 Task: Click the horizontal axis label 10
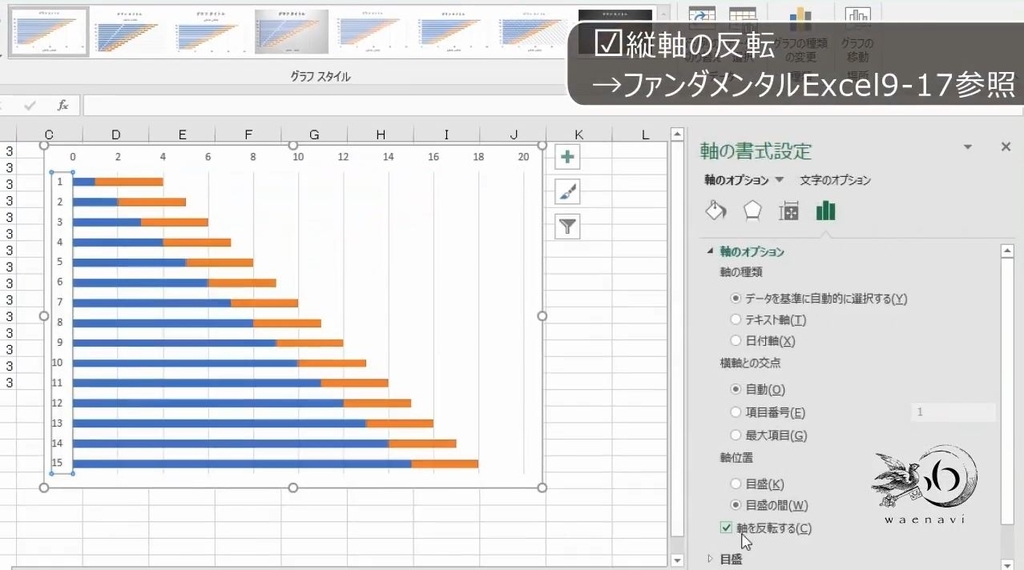(298, 157)
